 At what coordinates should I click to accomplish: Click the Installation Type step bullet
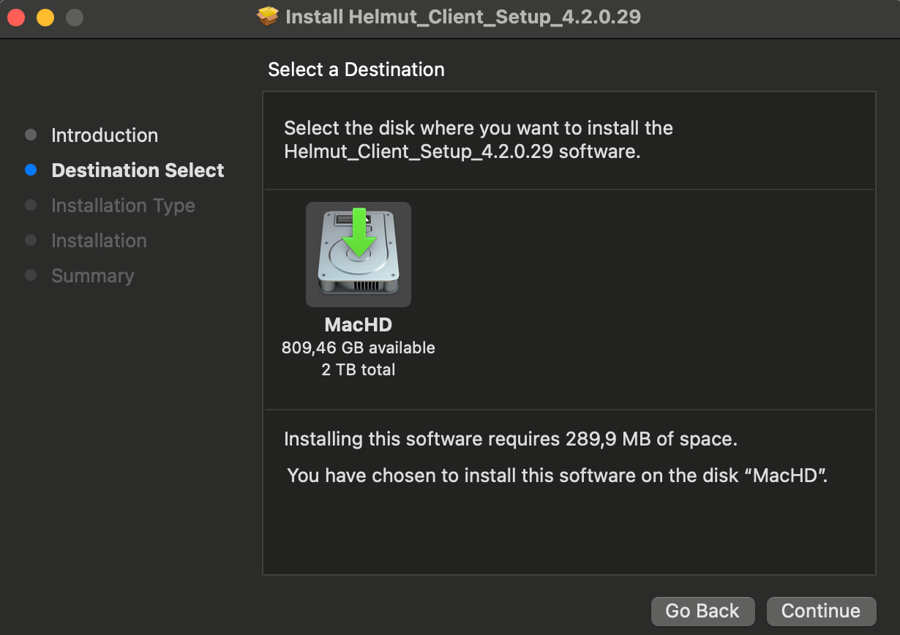[x=31, y=205]
